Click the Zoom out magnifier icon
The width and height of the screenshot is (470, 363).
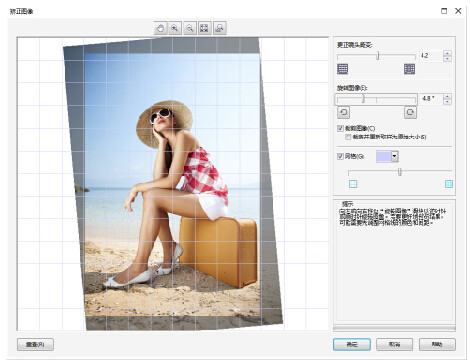190,28
